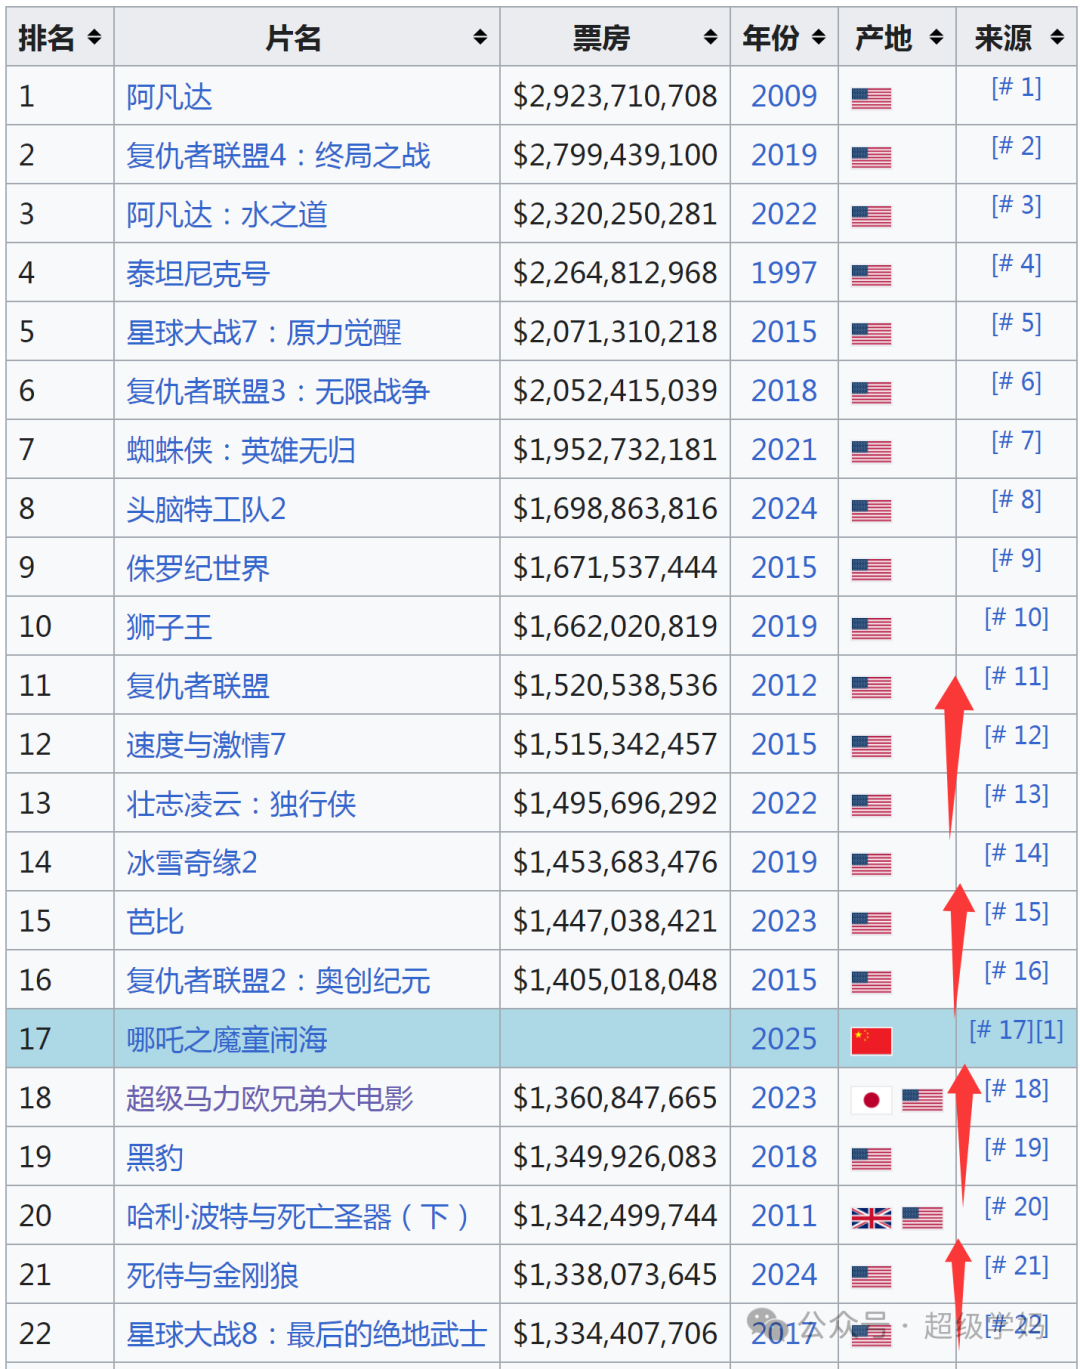Click the US flag in the 超级马力欧兄弟大电影 row
The width and height of the screenshot is (1080, 1369).
click(922, 1100)
